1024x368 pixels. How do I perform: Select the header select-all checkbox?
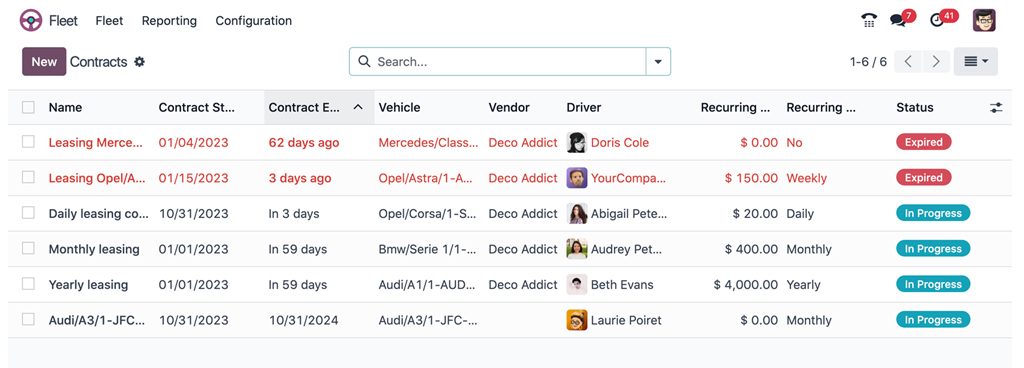pyautogui.click(x=28, y=108)
